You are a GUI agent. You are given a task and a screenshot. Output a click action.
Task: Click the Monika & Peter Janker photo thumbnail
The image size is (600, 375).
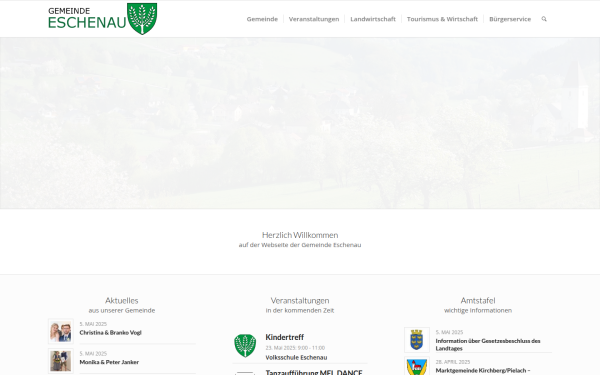[x=61, y=361]
